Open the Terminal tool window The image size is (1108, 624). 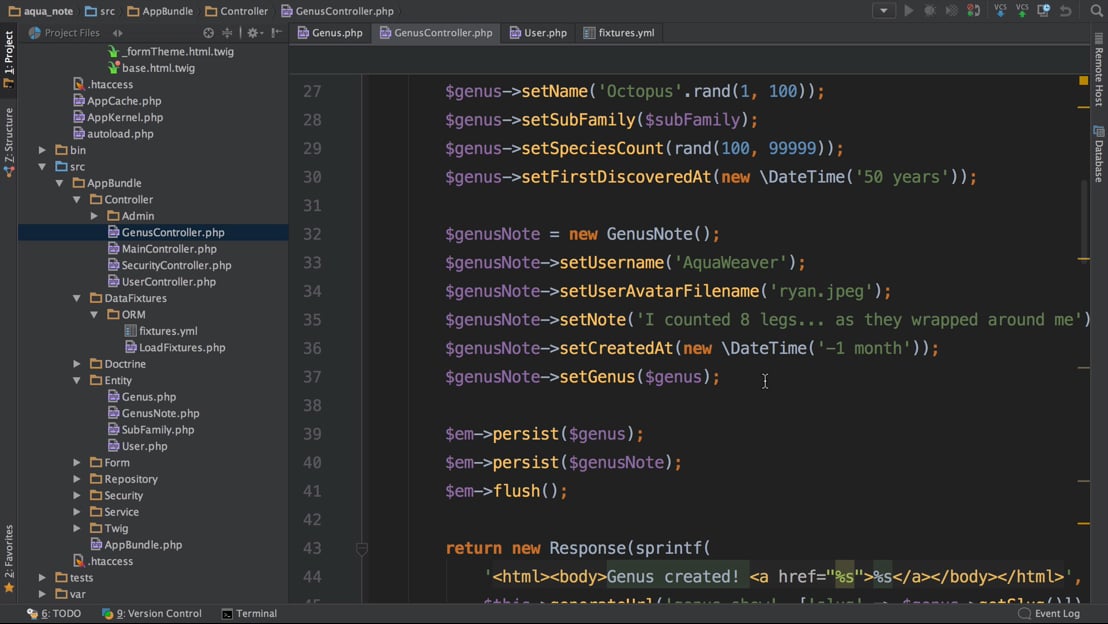click(x=249, y=613)
